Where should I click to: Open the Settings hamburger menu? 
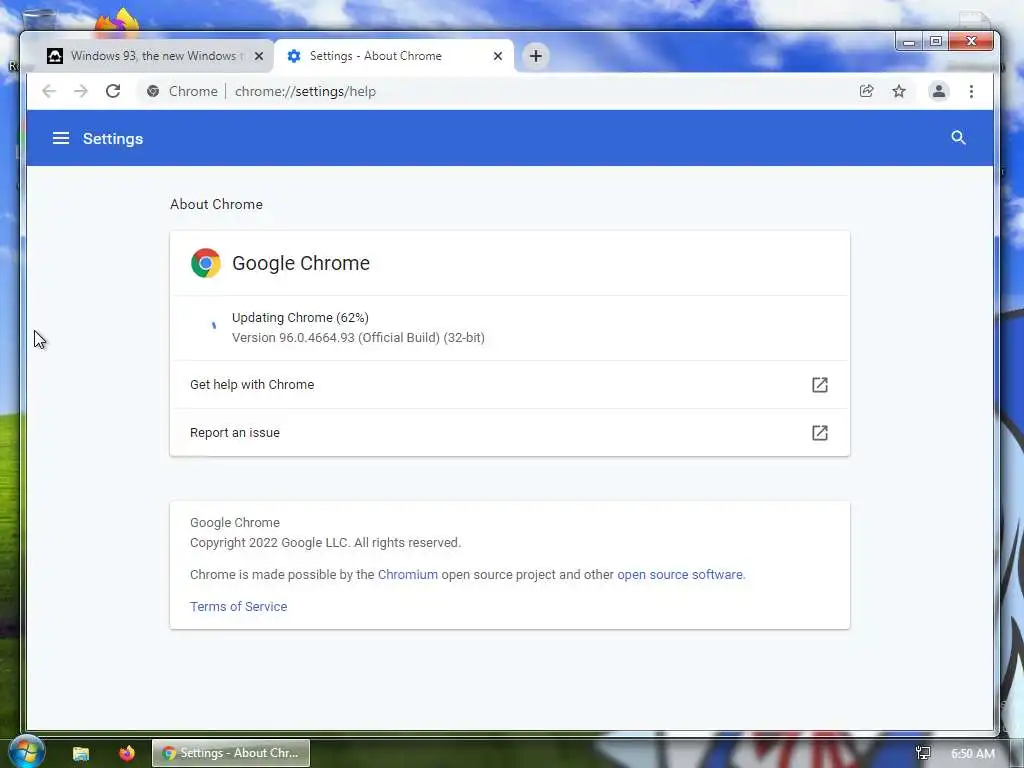click(x=61, y=138)
